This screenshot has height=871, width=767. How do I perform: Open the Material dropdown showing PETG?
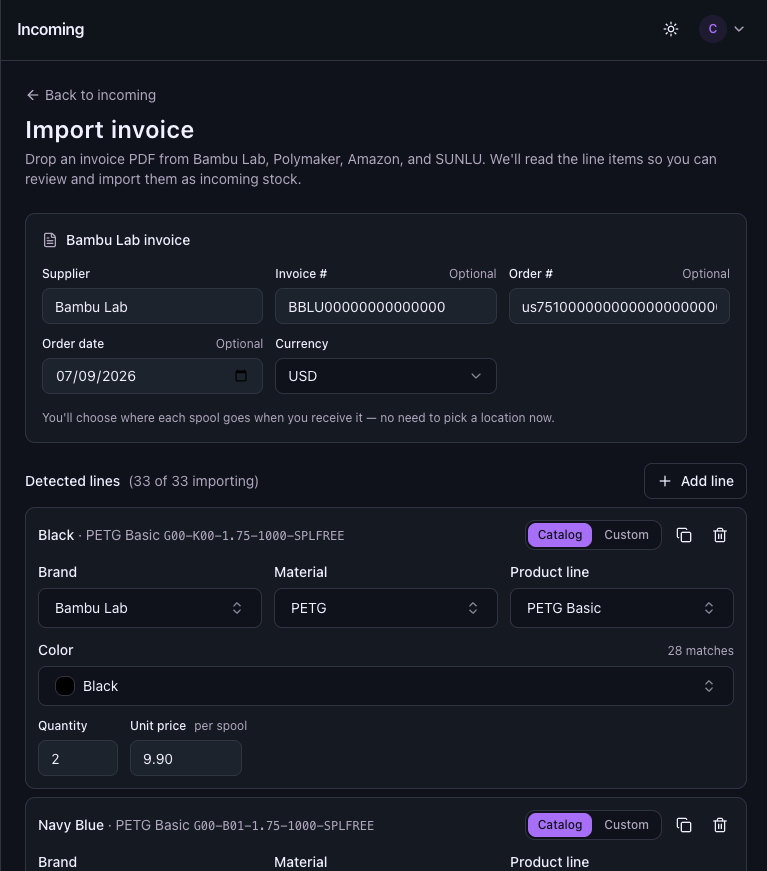[386, 608]
